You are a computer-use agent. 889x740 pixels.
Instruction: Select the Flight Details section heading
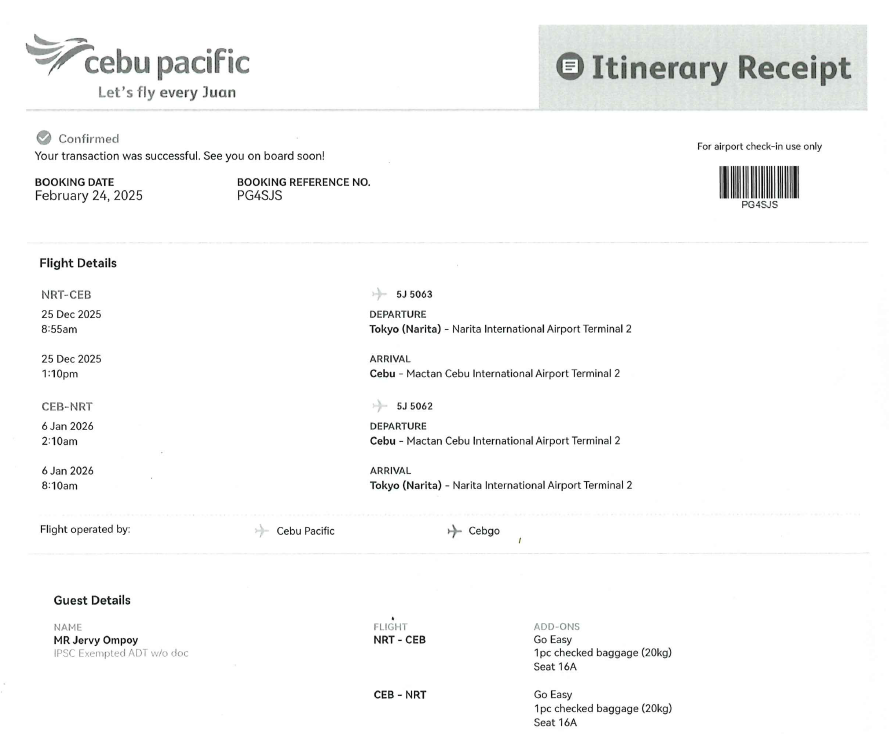pyautogui.click(x=78, y=264)
